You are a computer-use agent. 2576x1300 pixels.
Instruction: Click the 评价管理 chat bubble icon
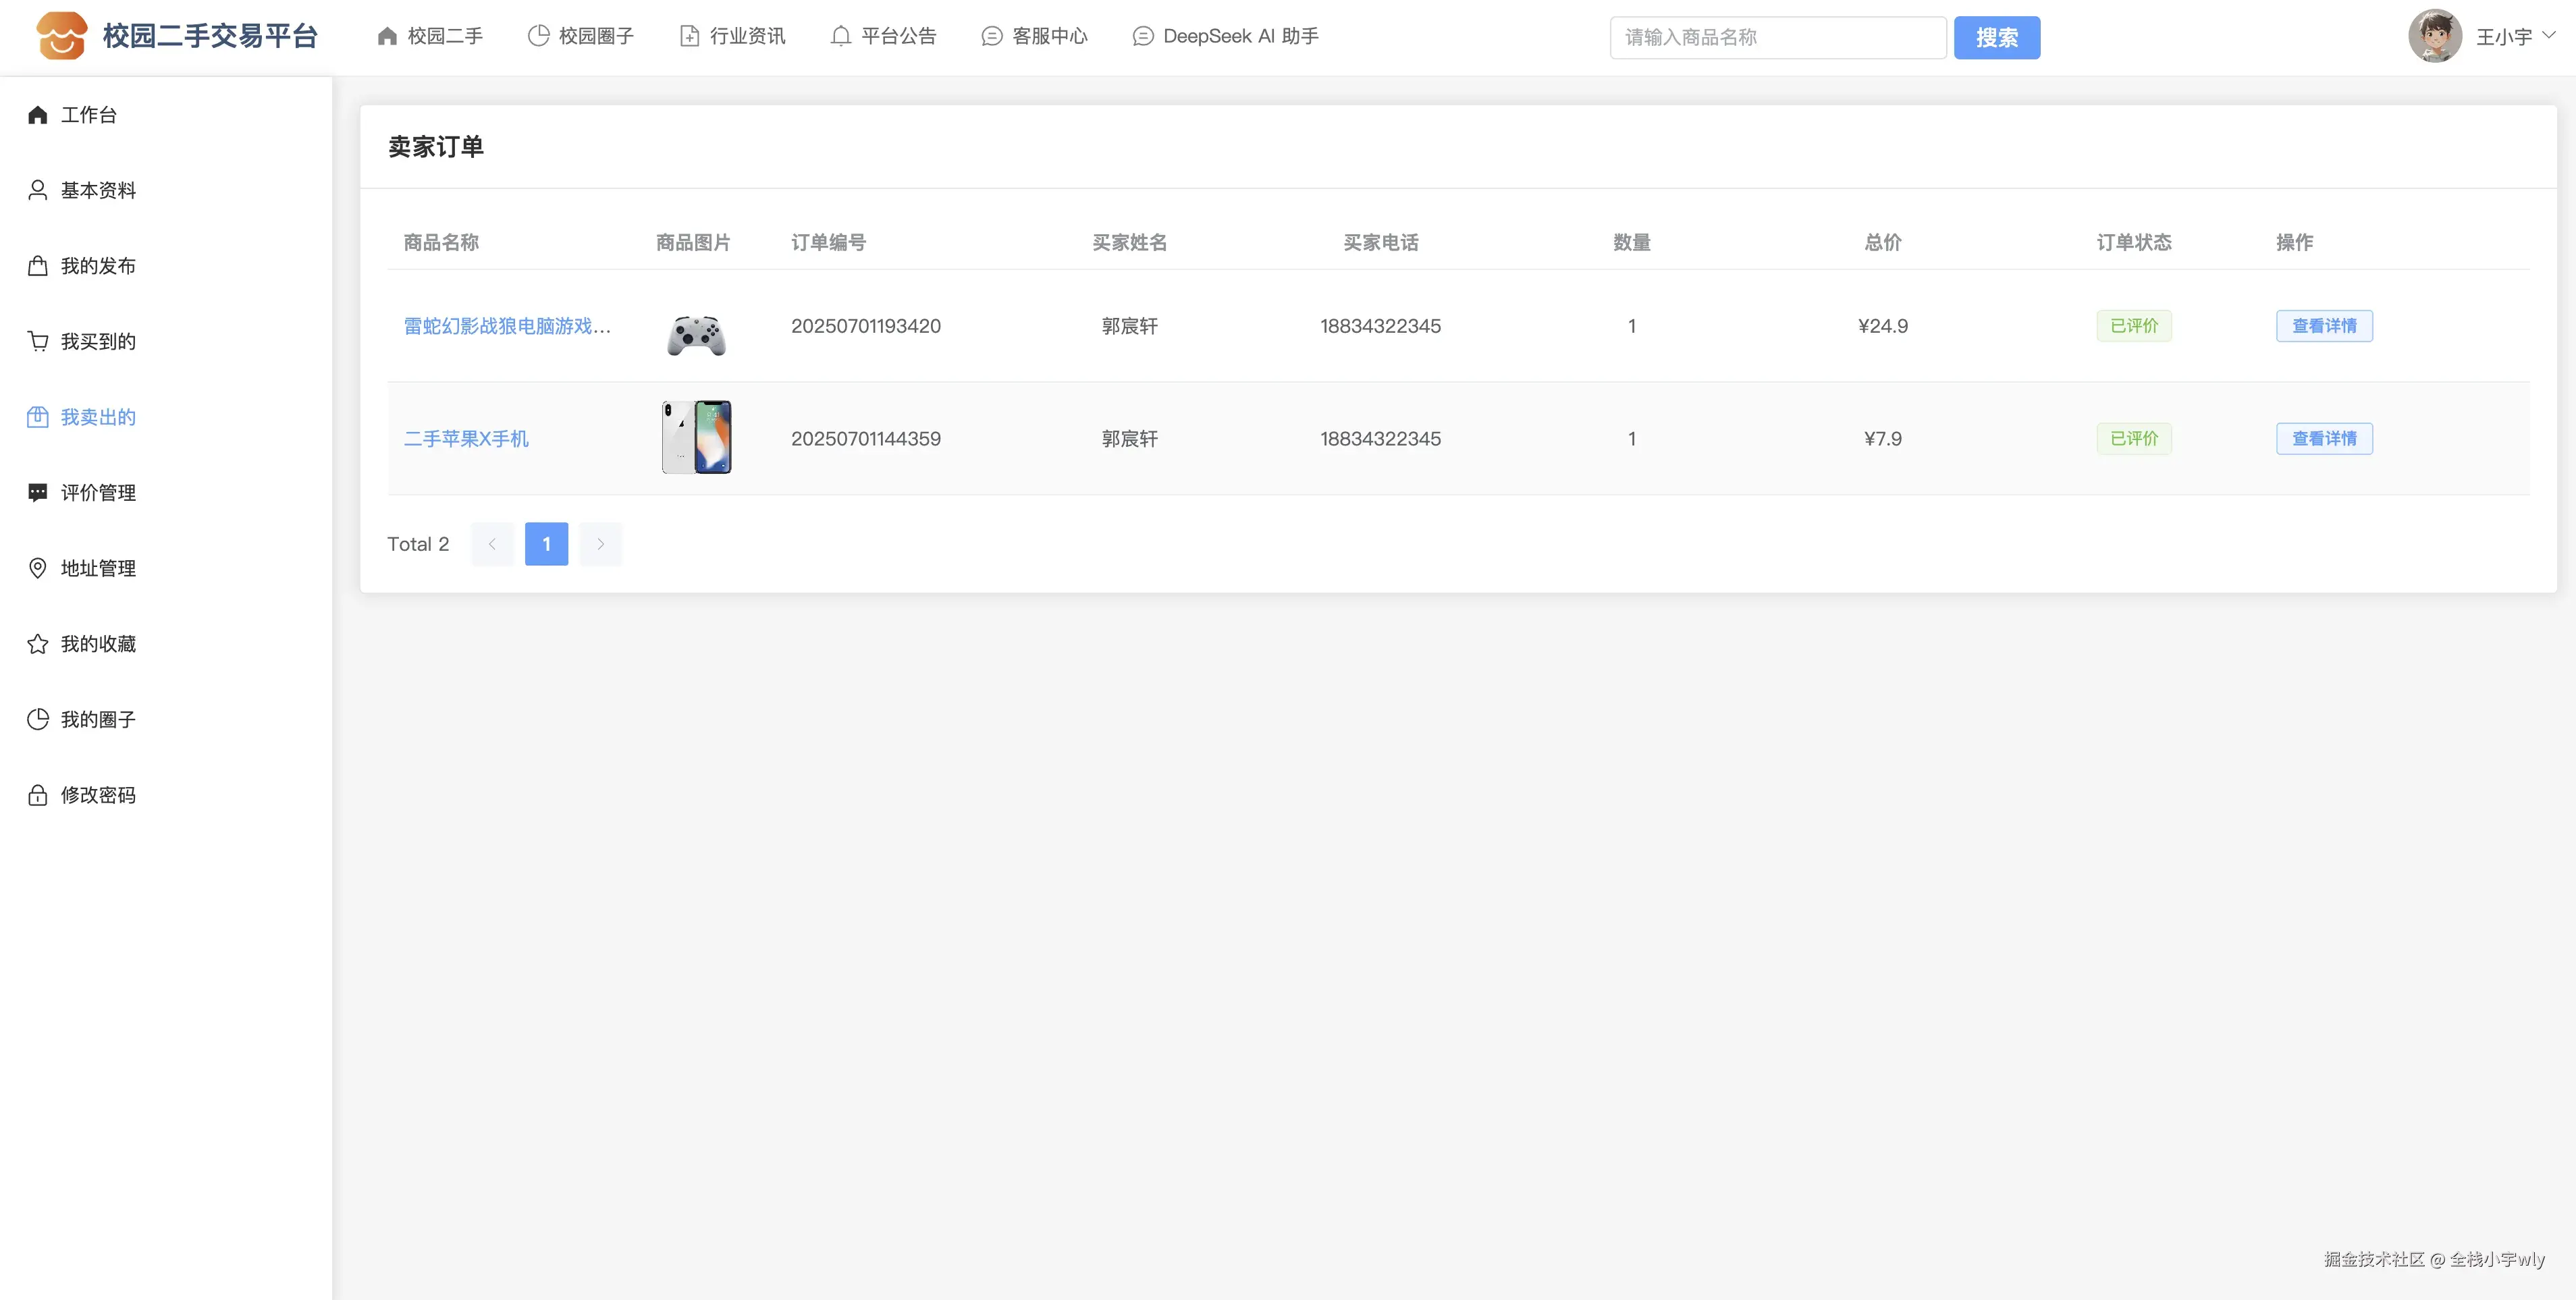click(x=38, y=493)
